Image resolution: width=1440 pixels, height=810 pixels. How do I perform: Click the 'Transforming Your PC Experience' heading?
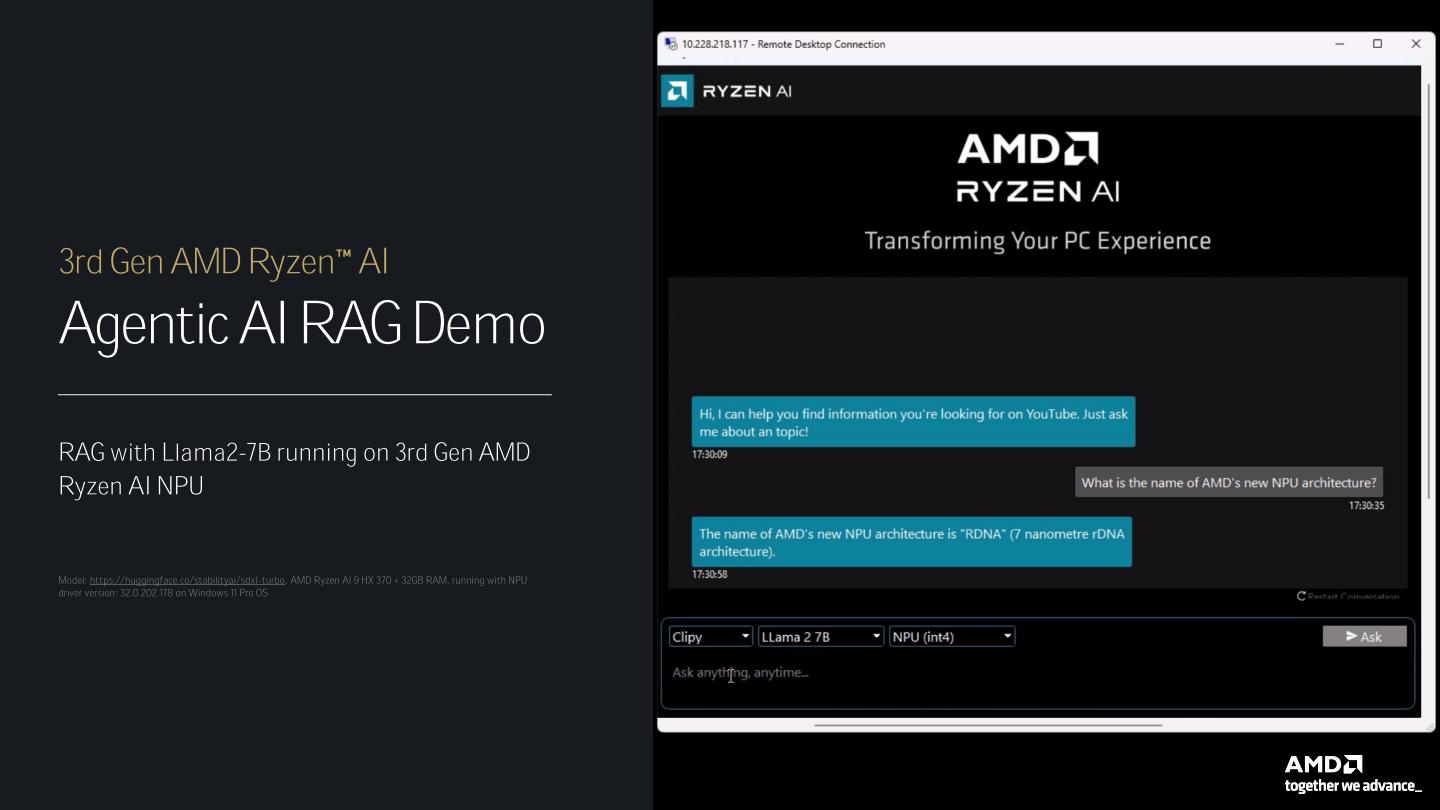[1037, 241]
